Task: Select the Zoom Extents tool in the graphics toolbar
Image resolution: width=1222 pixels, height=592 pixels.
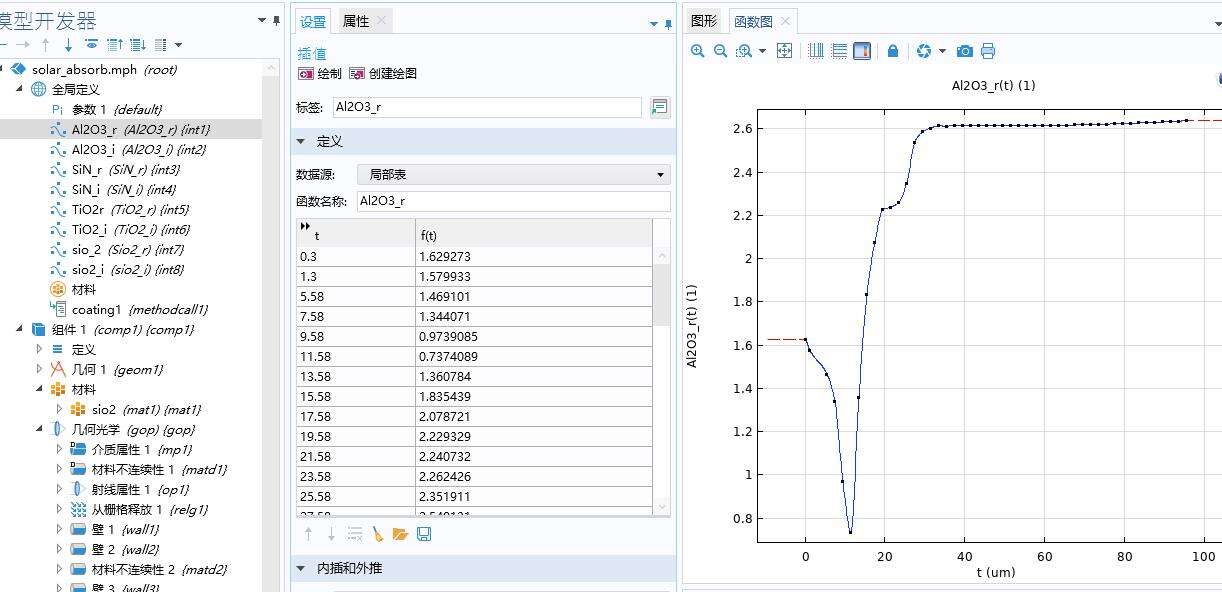Action: (785, 50)
